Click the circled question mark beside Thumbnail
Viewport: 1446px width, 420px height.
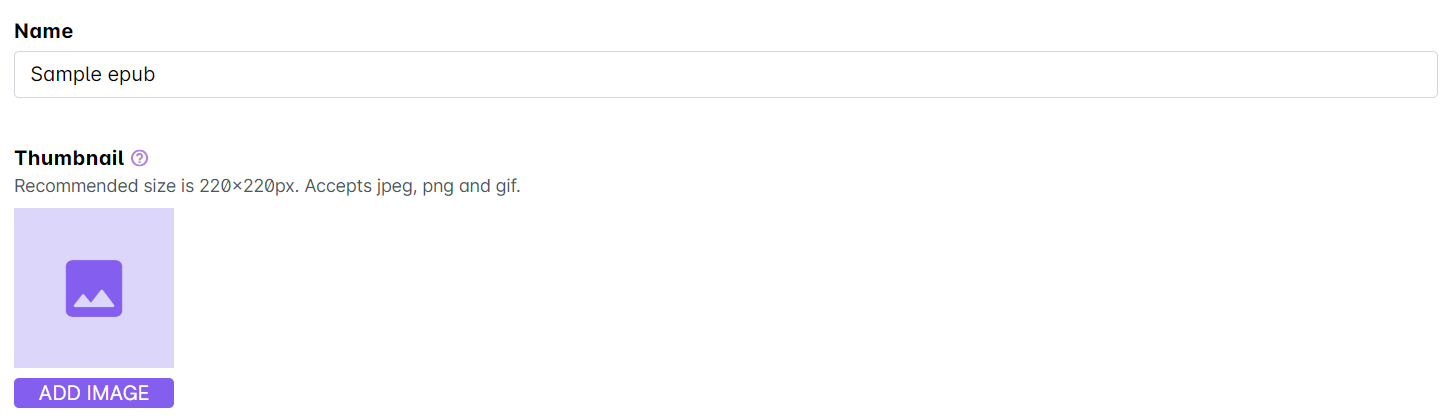[140, 158]
